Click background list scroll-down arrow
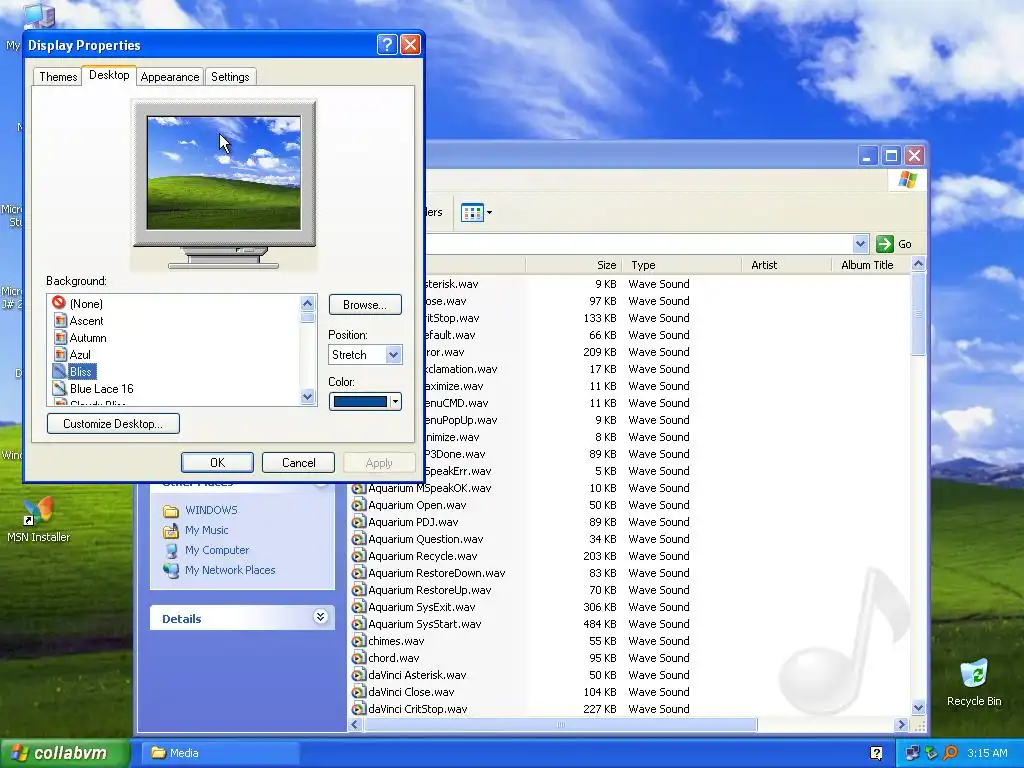This screenshot has height=768, width=1024. (x=308, y=396)
